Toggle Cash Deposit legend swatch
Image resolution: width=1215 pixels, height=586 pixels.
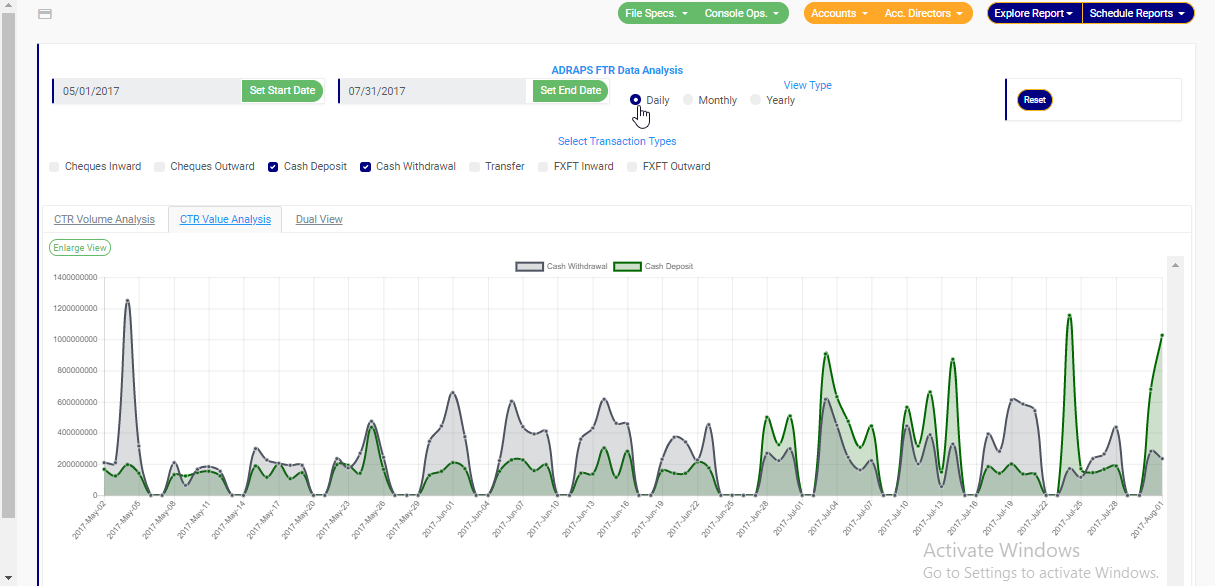point(627,267)
